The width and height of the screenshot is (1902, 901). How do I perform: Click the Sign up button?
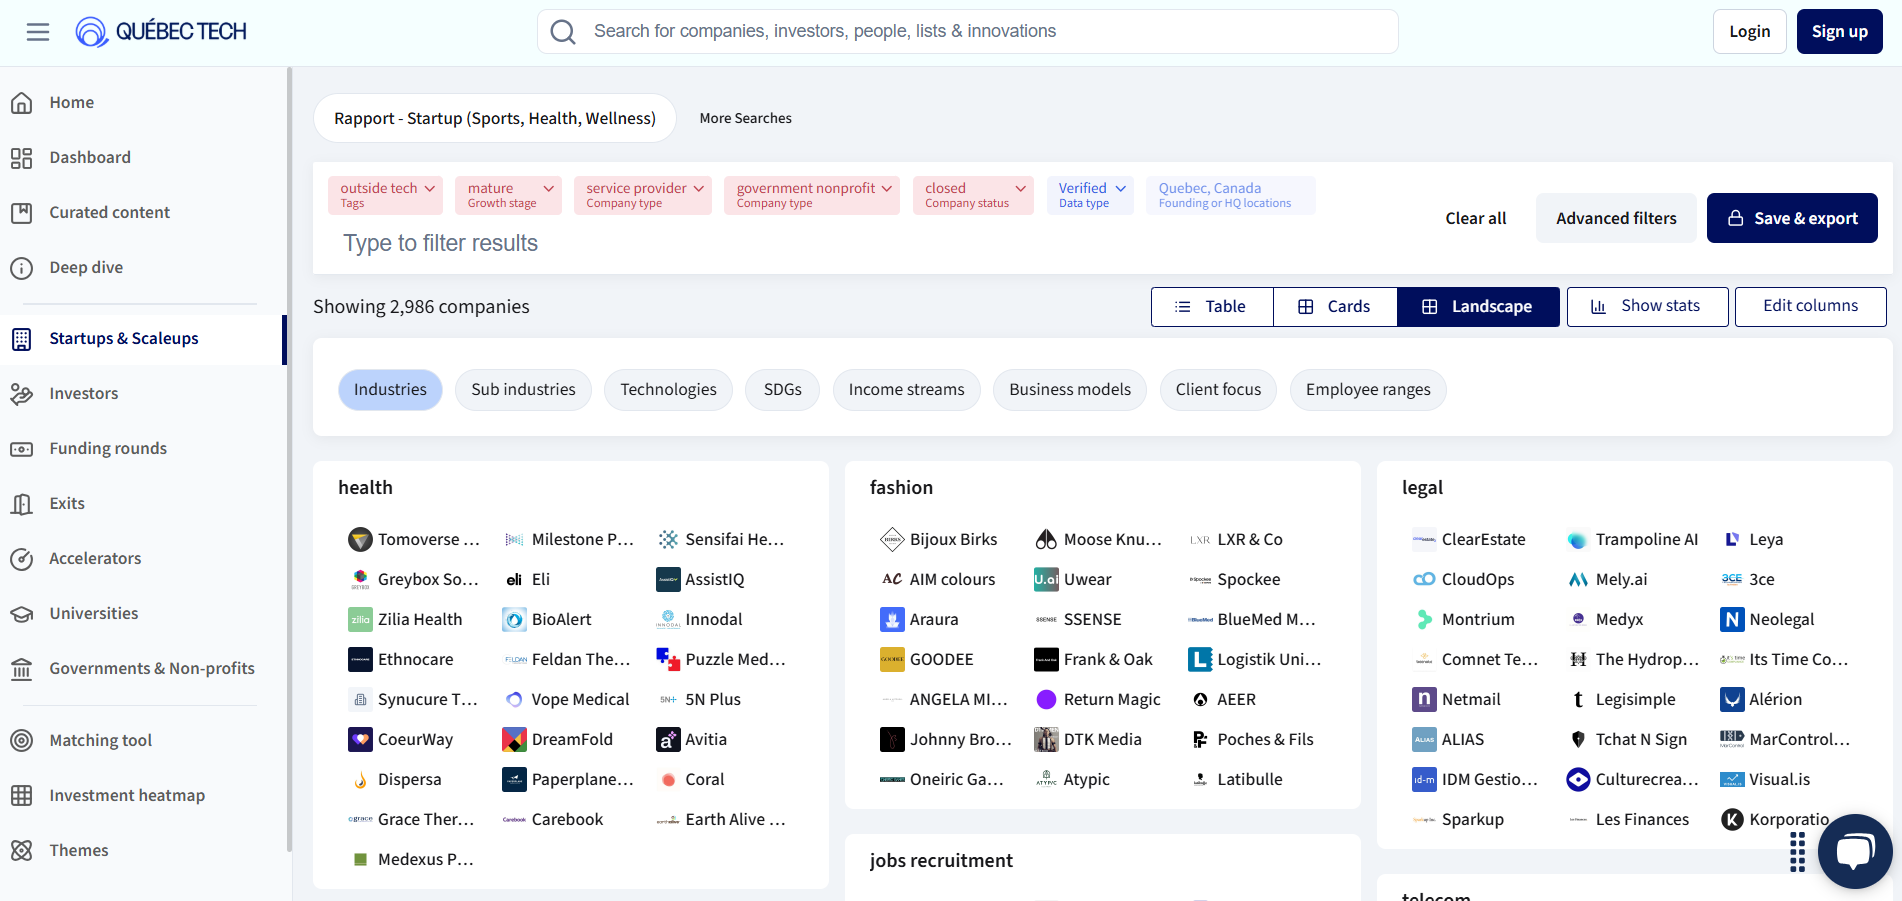tap(1840, 32)
